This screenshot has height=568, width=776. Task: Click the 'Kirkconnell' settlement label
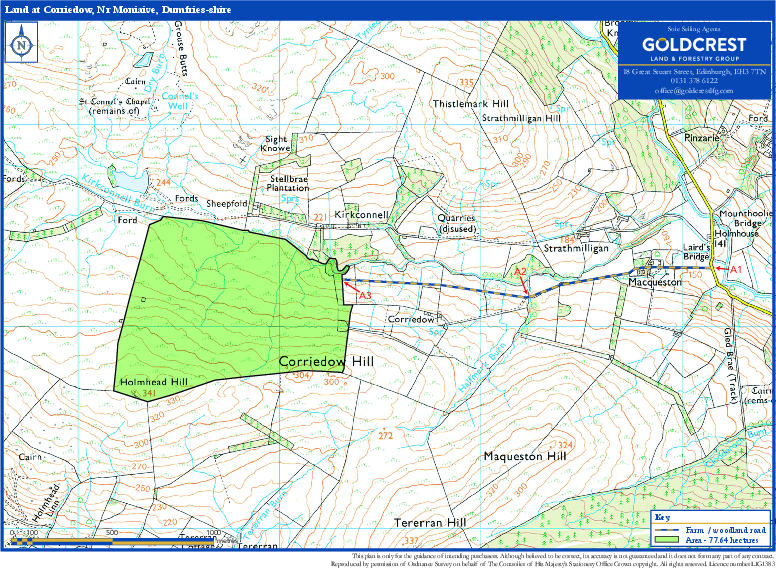pyautogui.click(x=361, y=215)
